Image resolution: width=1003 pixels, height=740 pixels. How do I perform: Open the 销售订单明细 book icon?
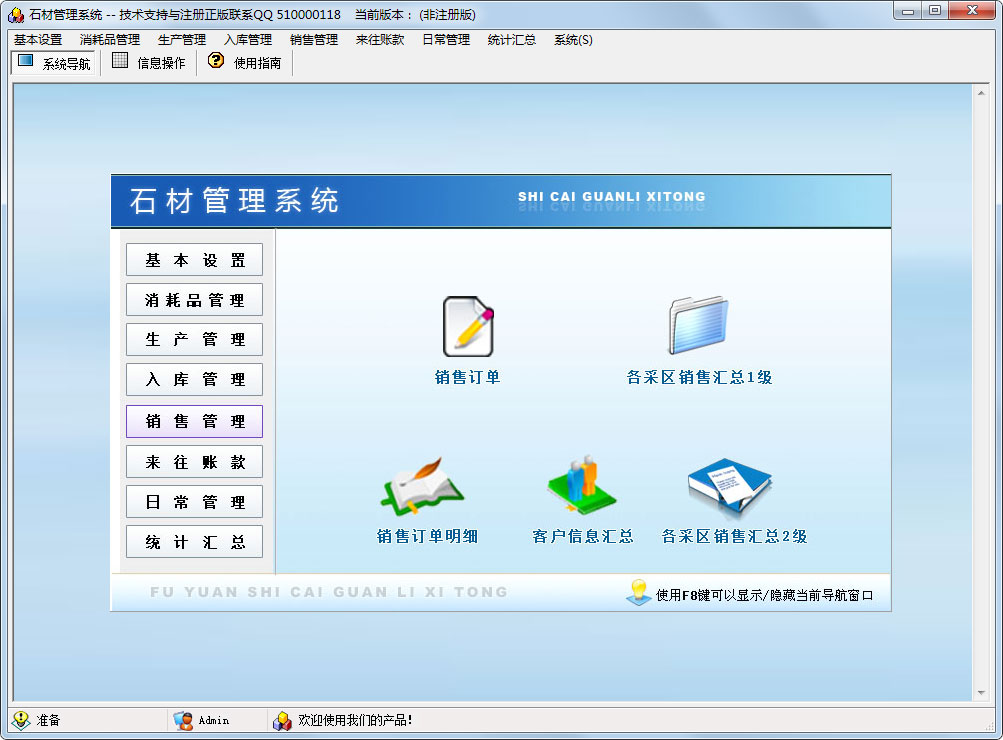pos(424,487)
